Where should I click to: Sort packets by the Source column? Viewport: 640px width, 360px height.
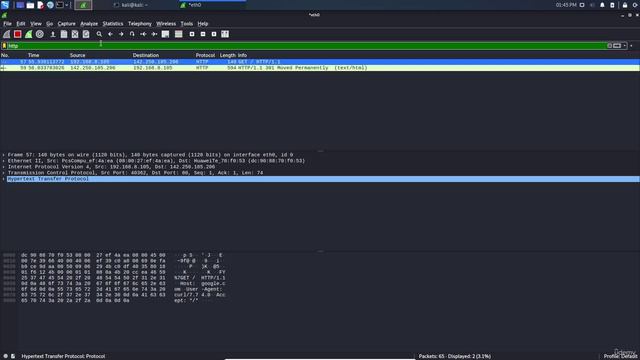coord(77,55)
